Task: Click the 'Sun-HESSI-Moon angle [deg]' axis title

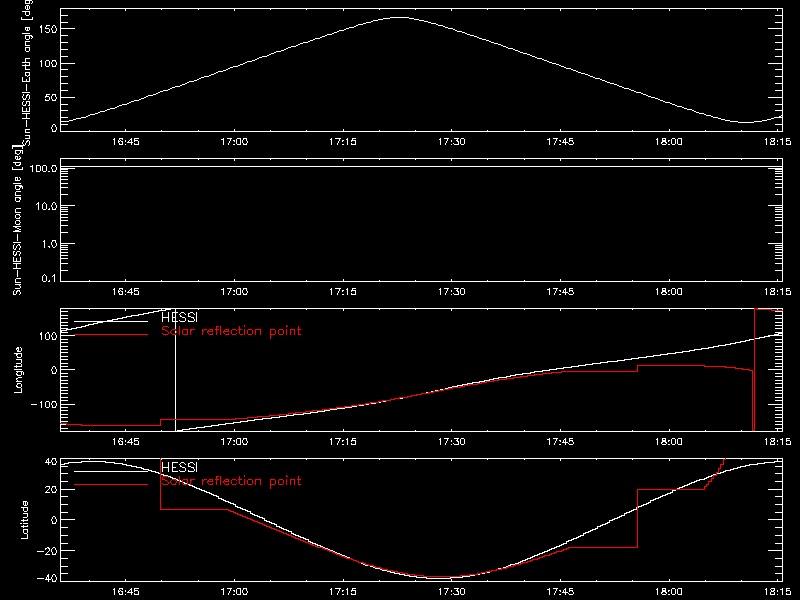Action: [x=17, y=220]
